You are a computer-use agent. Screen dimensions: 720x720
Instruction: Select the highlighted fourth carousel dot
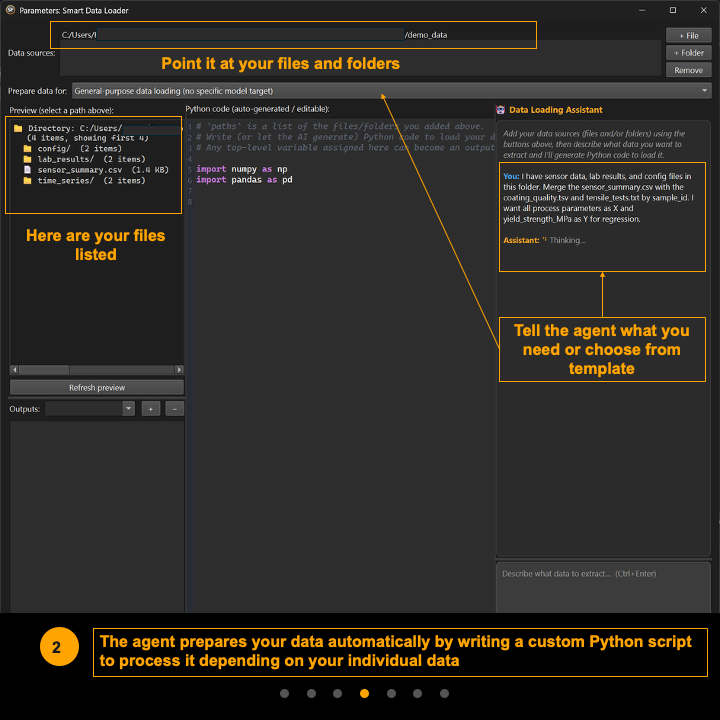365,693
